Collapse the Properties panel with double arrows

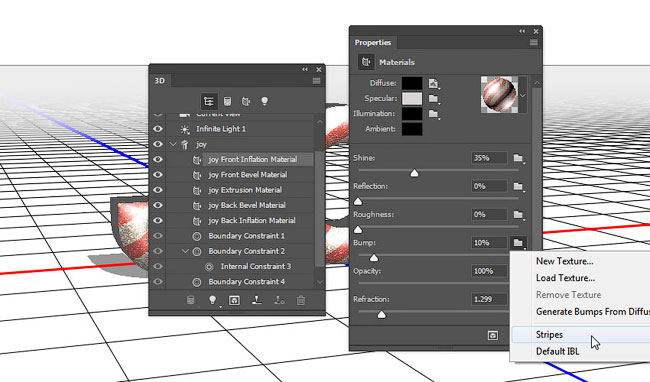[522, 31]
